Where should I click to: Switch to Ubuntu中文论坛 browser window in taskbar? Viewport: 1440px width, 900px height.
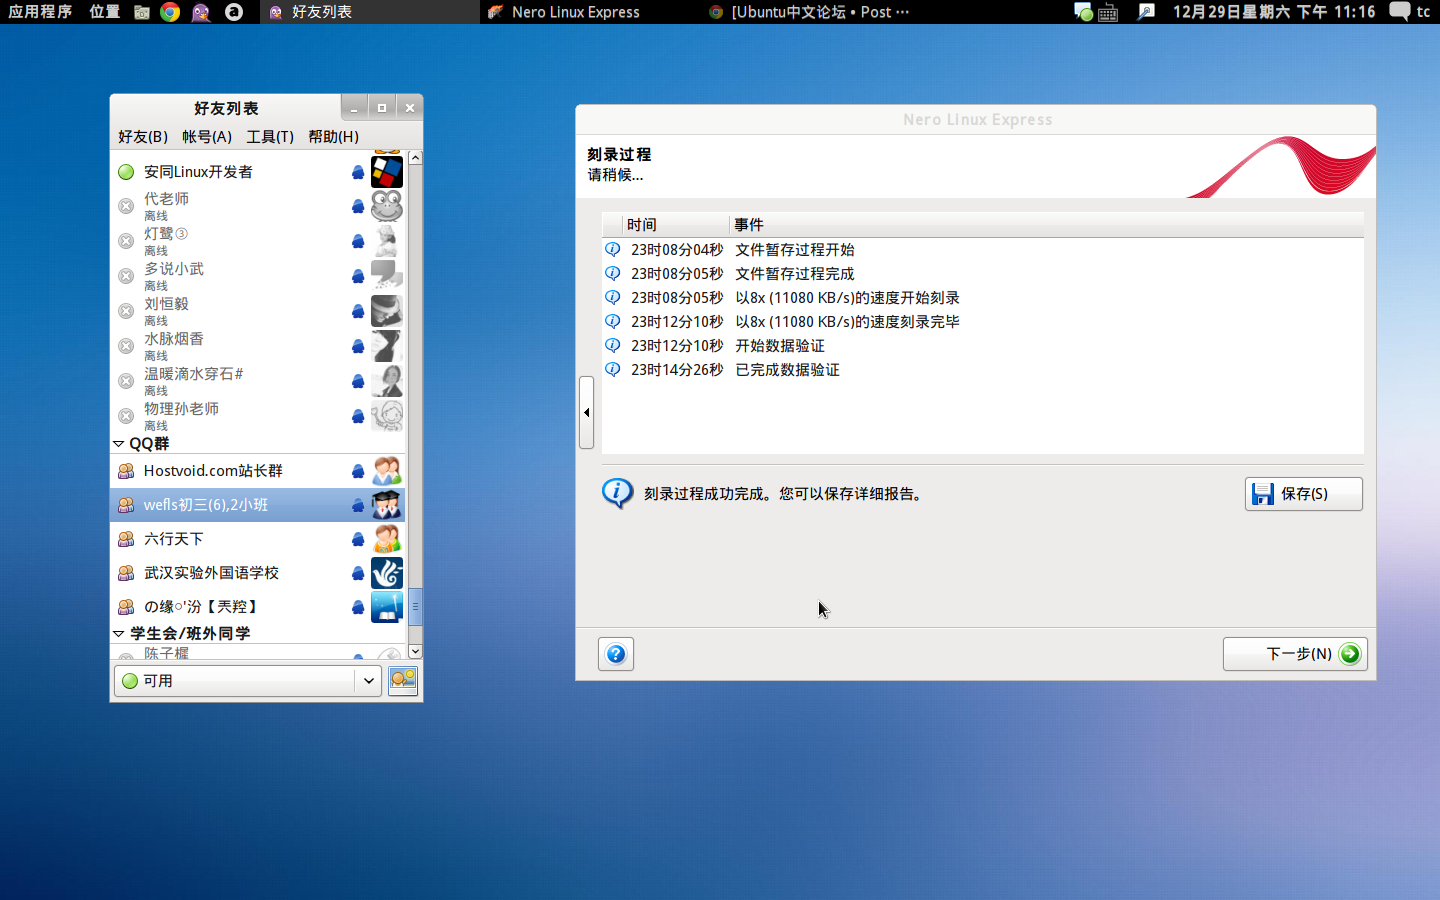click(x=810, y=12)
